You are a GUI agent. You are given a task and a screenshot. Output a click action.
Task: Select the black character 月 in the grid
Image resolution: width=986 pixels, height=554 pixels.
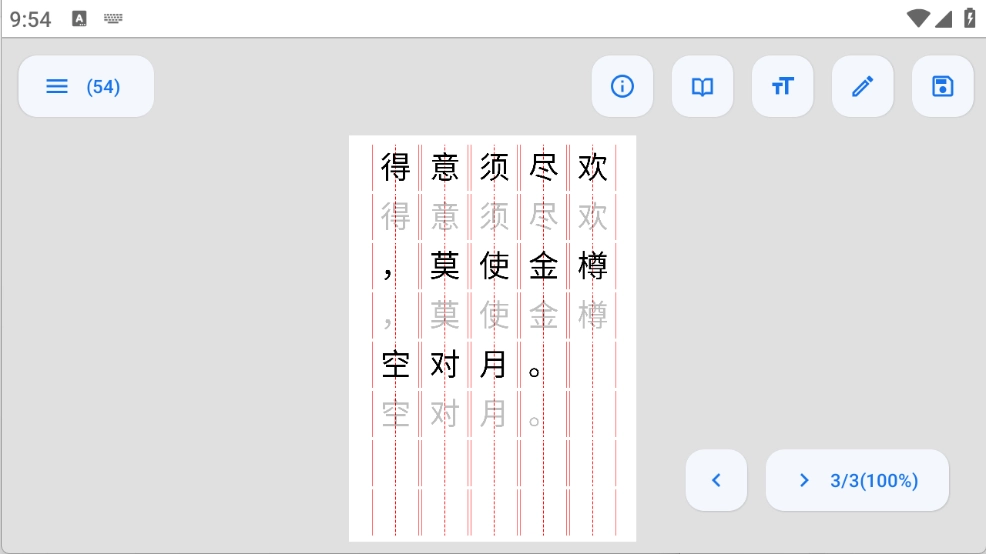pos(494,365)
